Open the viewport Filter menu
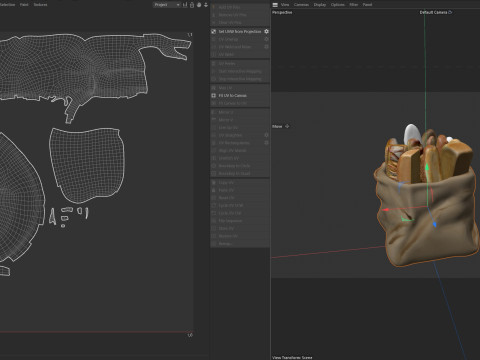The height and width of the screenshot is (360, 480). point(354,5)
